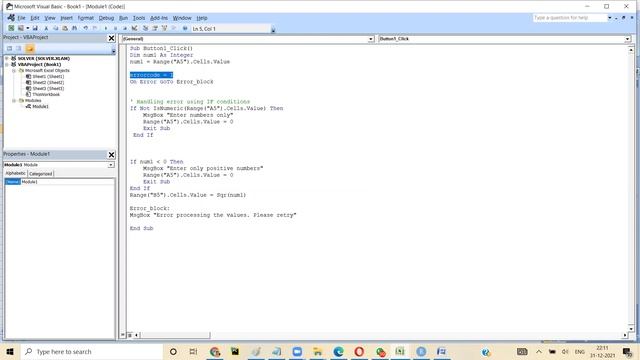
Task: Open the Edit menu
Action: [x=35, y=18]
